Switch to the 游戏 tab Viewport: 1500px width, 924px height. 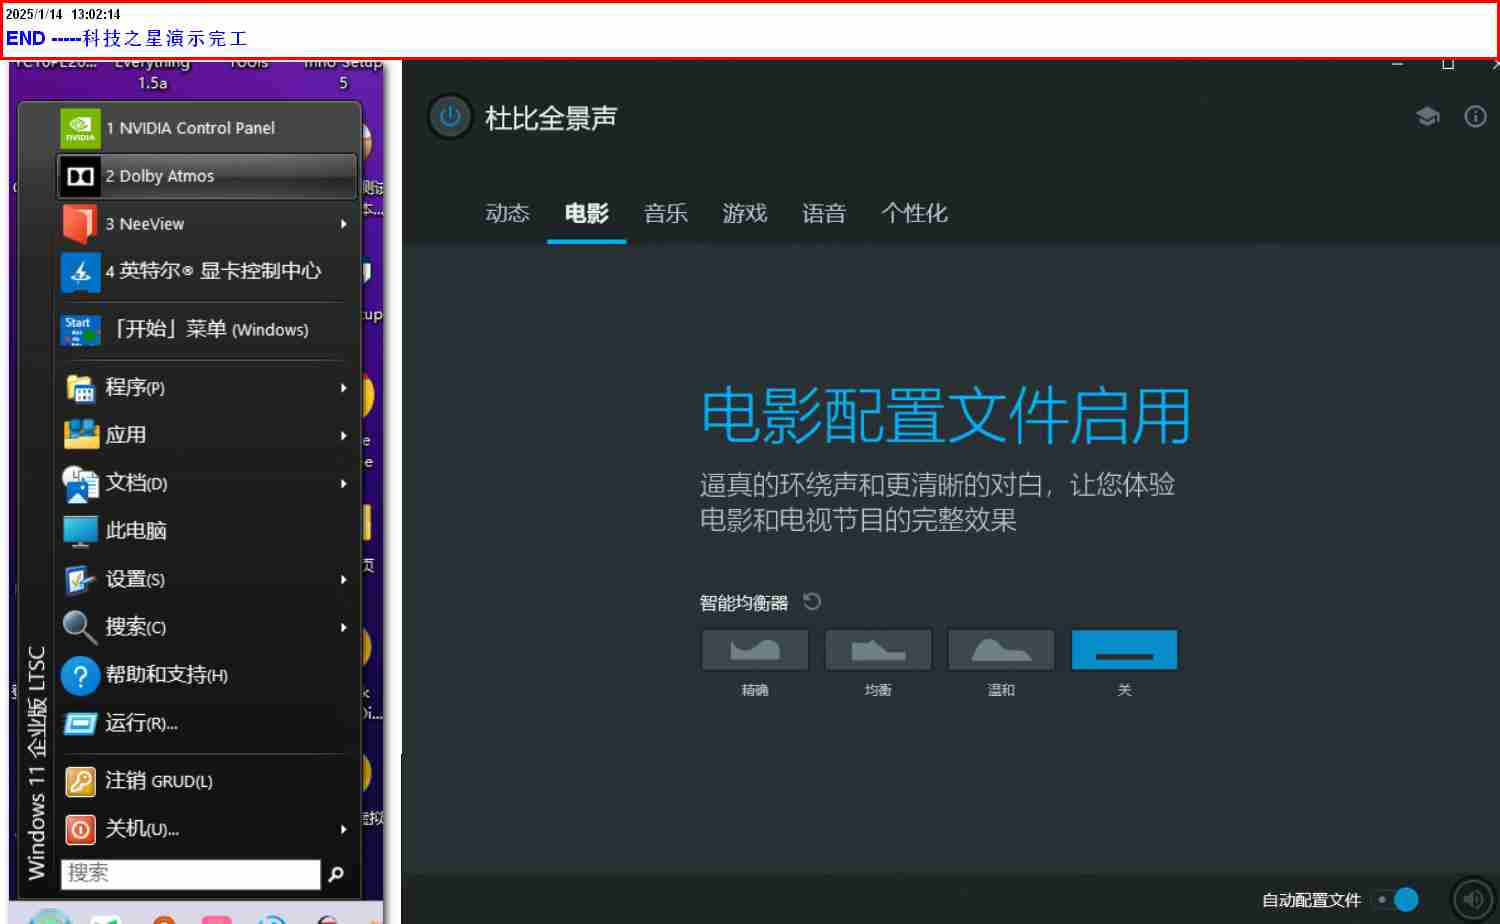[745, 213]
